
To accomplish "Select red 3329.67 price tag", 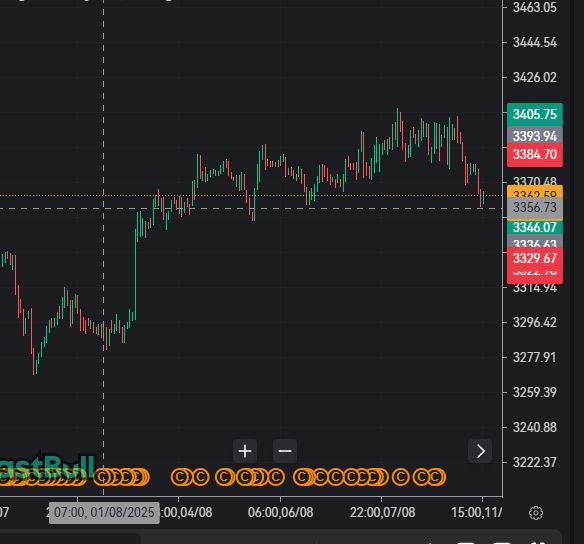I will tap(535, 258).
